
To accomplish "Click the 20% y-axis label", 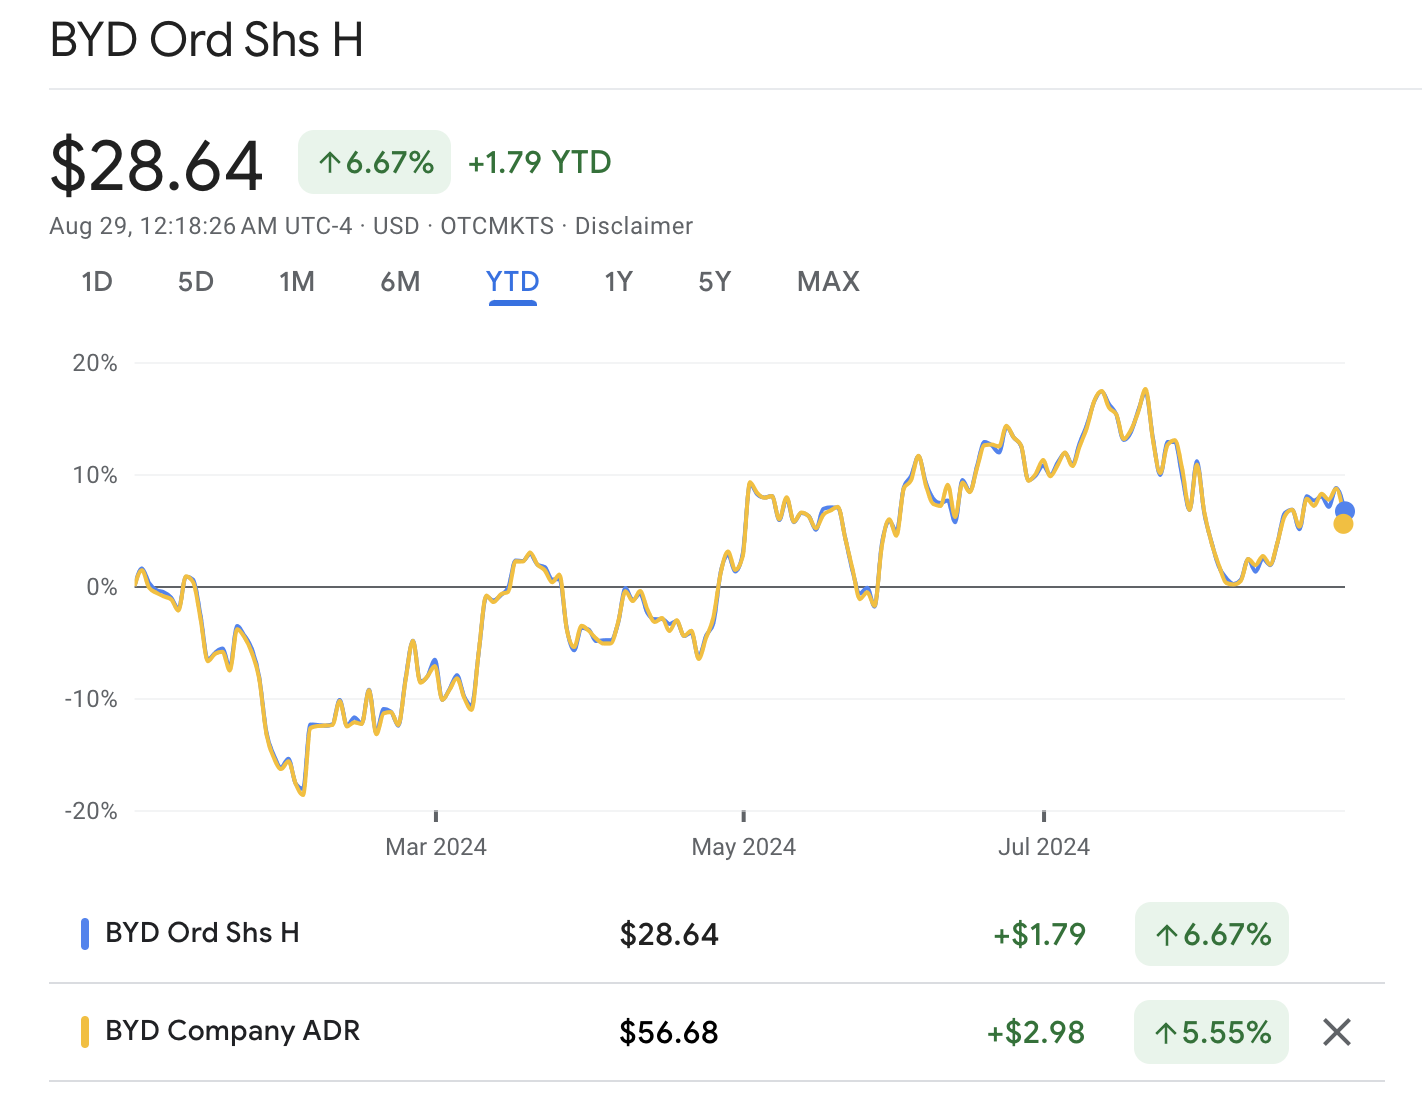I will (95, 363).
